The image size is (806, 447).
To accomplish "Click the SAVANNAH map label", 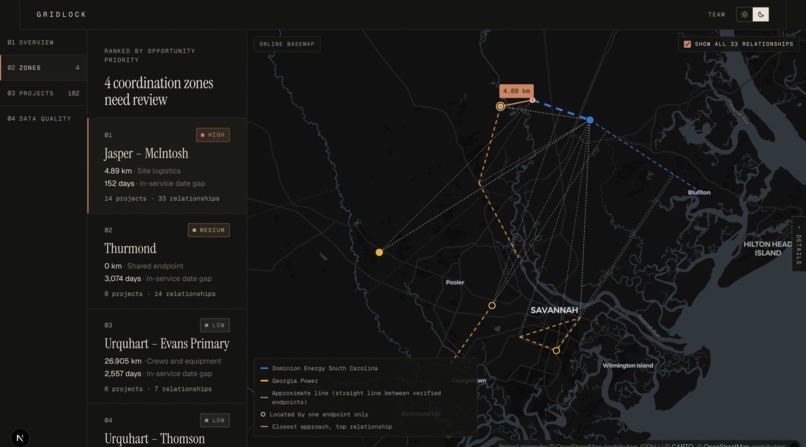I will point(554,310).
